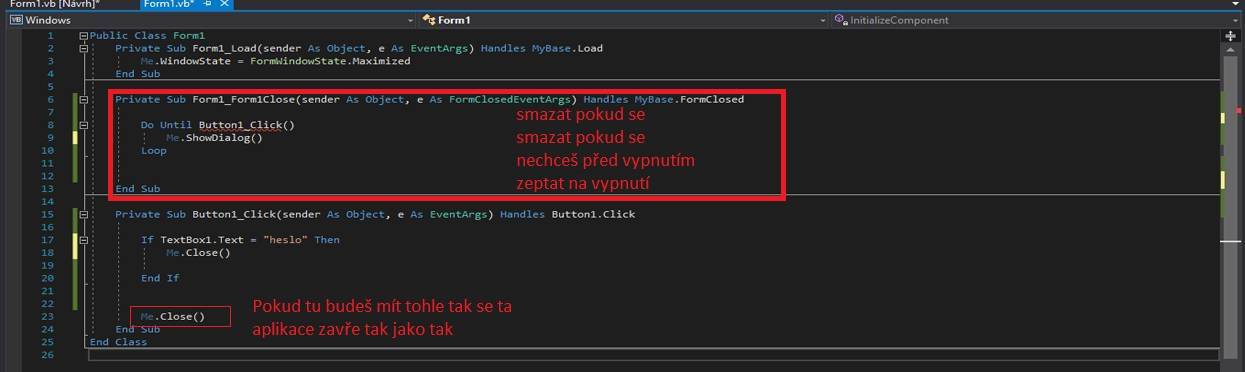Click 'End Sub' on line 4
The width and height of the screenshot is (1245, 372).
point(137,74)
